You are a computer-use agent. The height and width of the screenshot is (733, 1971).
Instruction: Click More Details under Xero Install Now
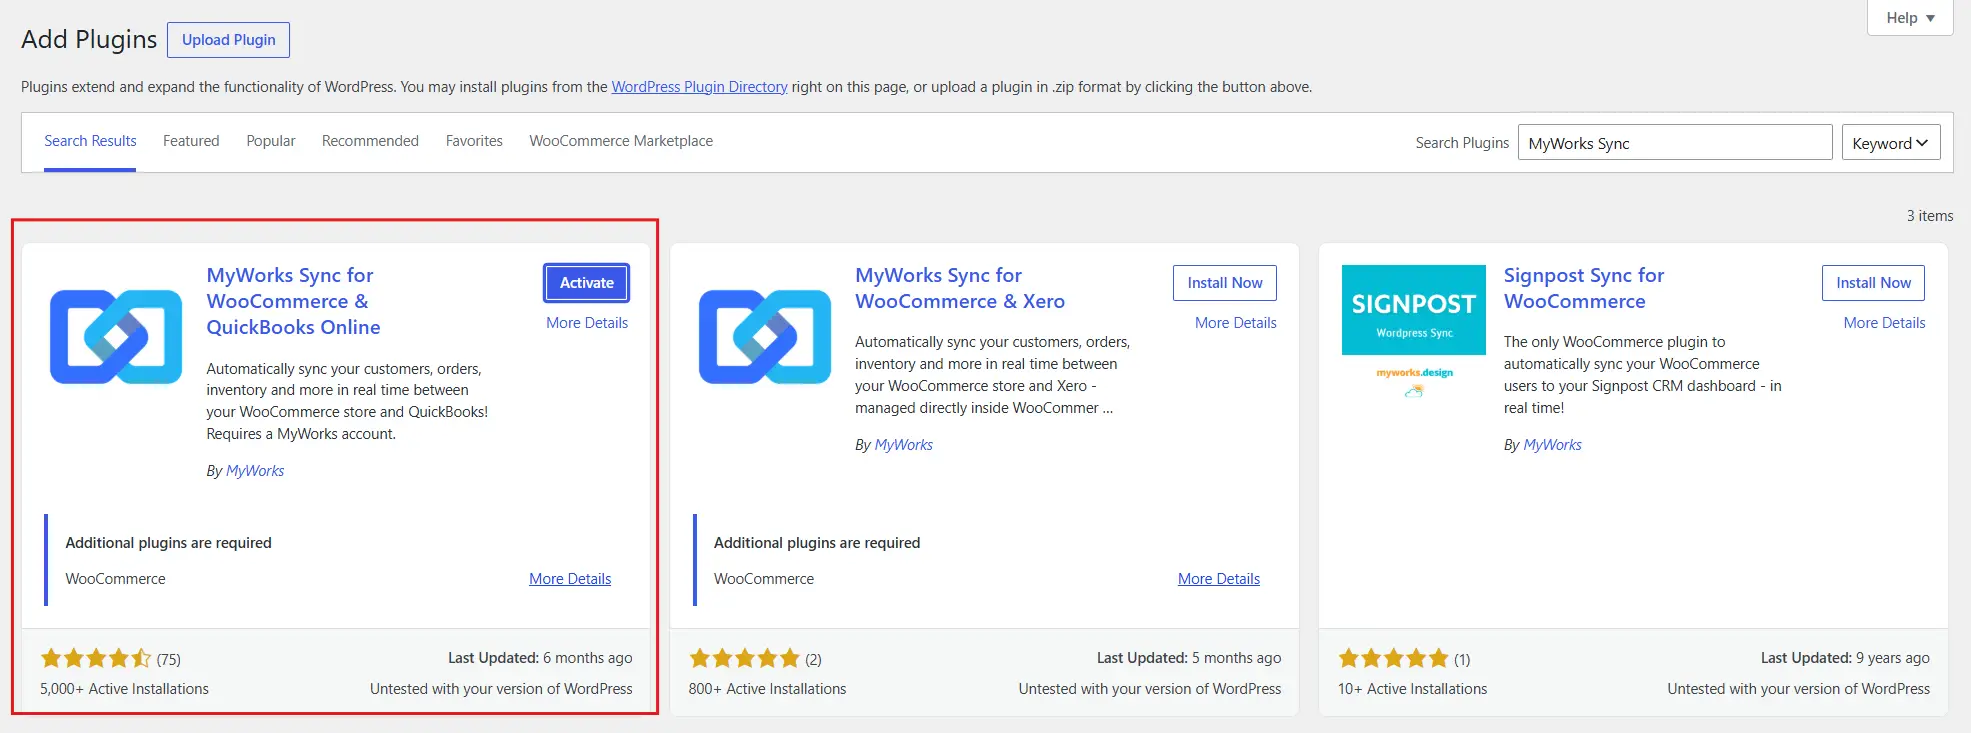(x=1236, y=323)
